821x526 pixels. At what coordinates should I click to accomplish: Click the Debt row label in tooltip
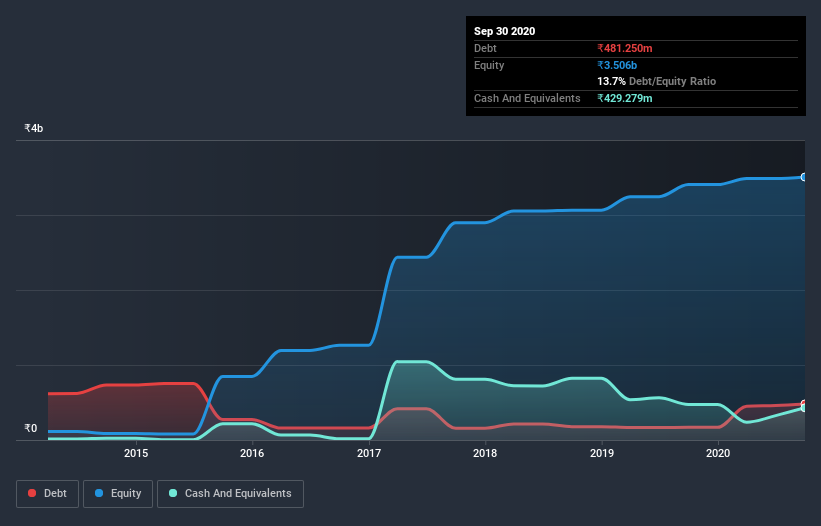coord(485,48)
